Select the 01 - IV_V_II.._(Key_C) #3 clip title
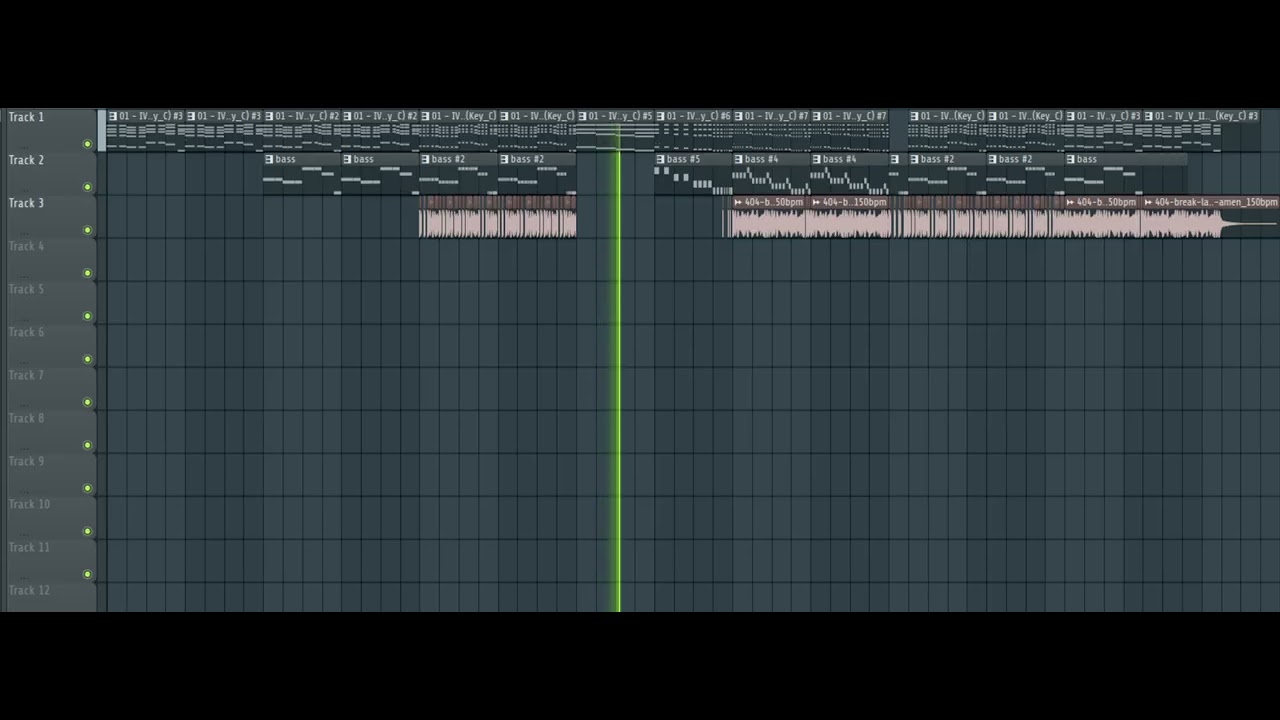The width and height of the screenshot is (1280, 720). tap(1207, 116)
